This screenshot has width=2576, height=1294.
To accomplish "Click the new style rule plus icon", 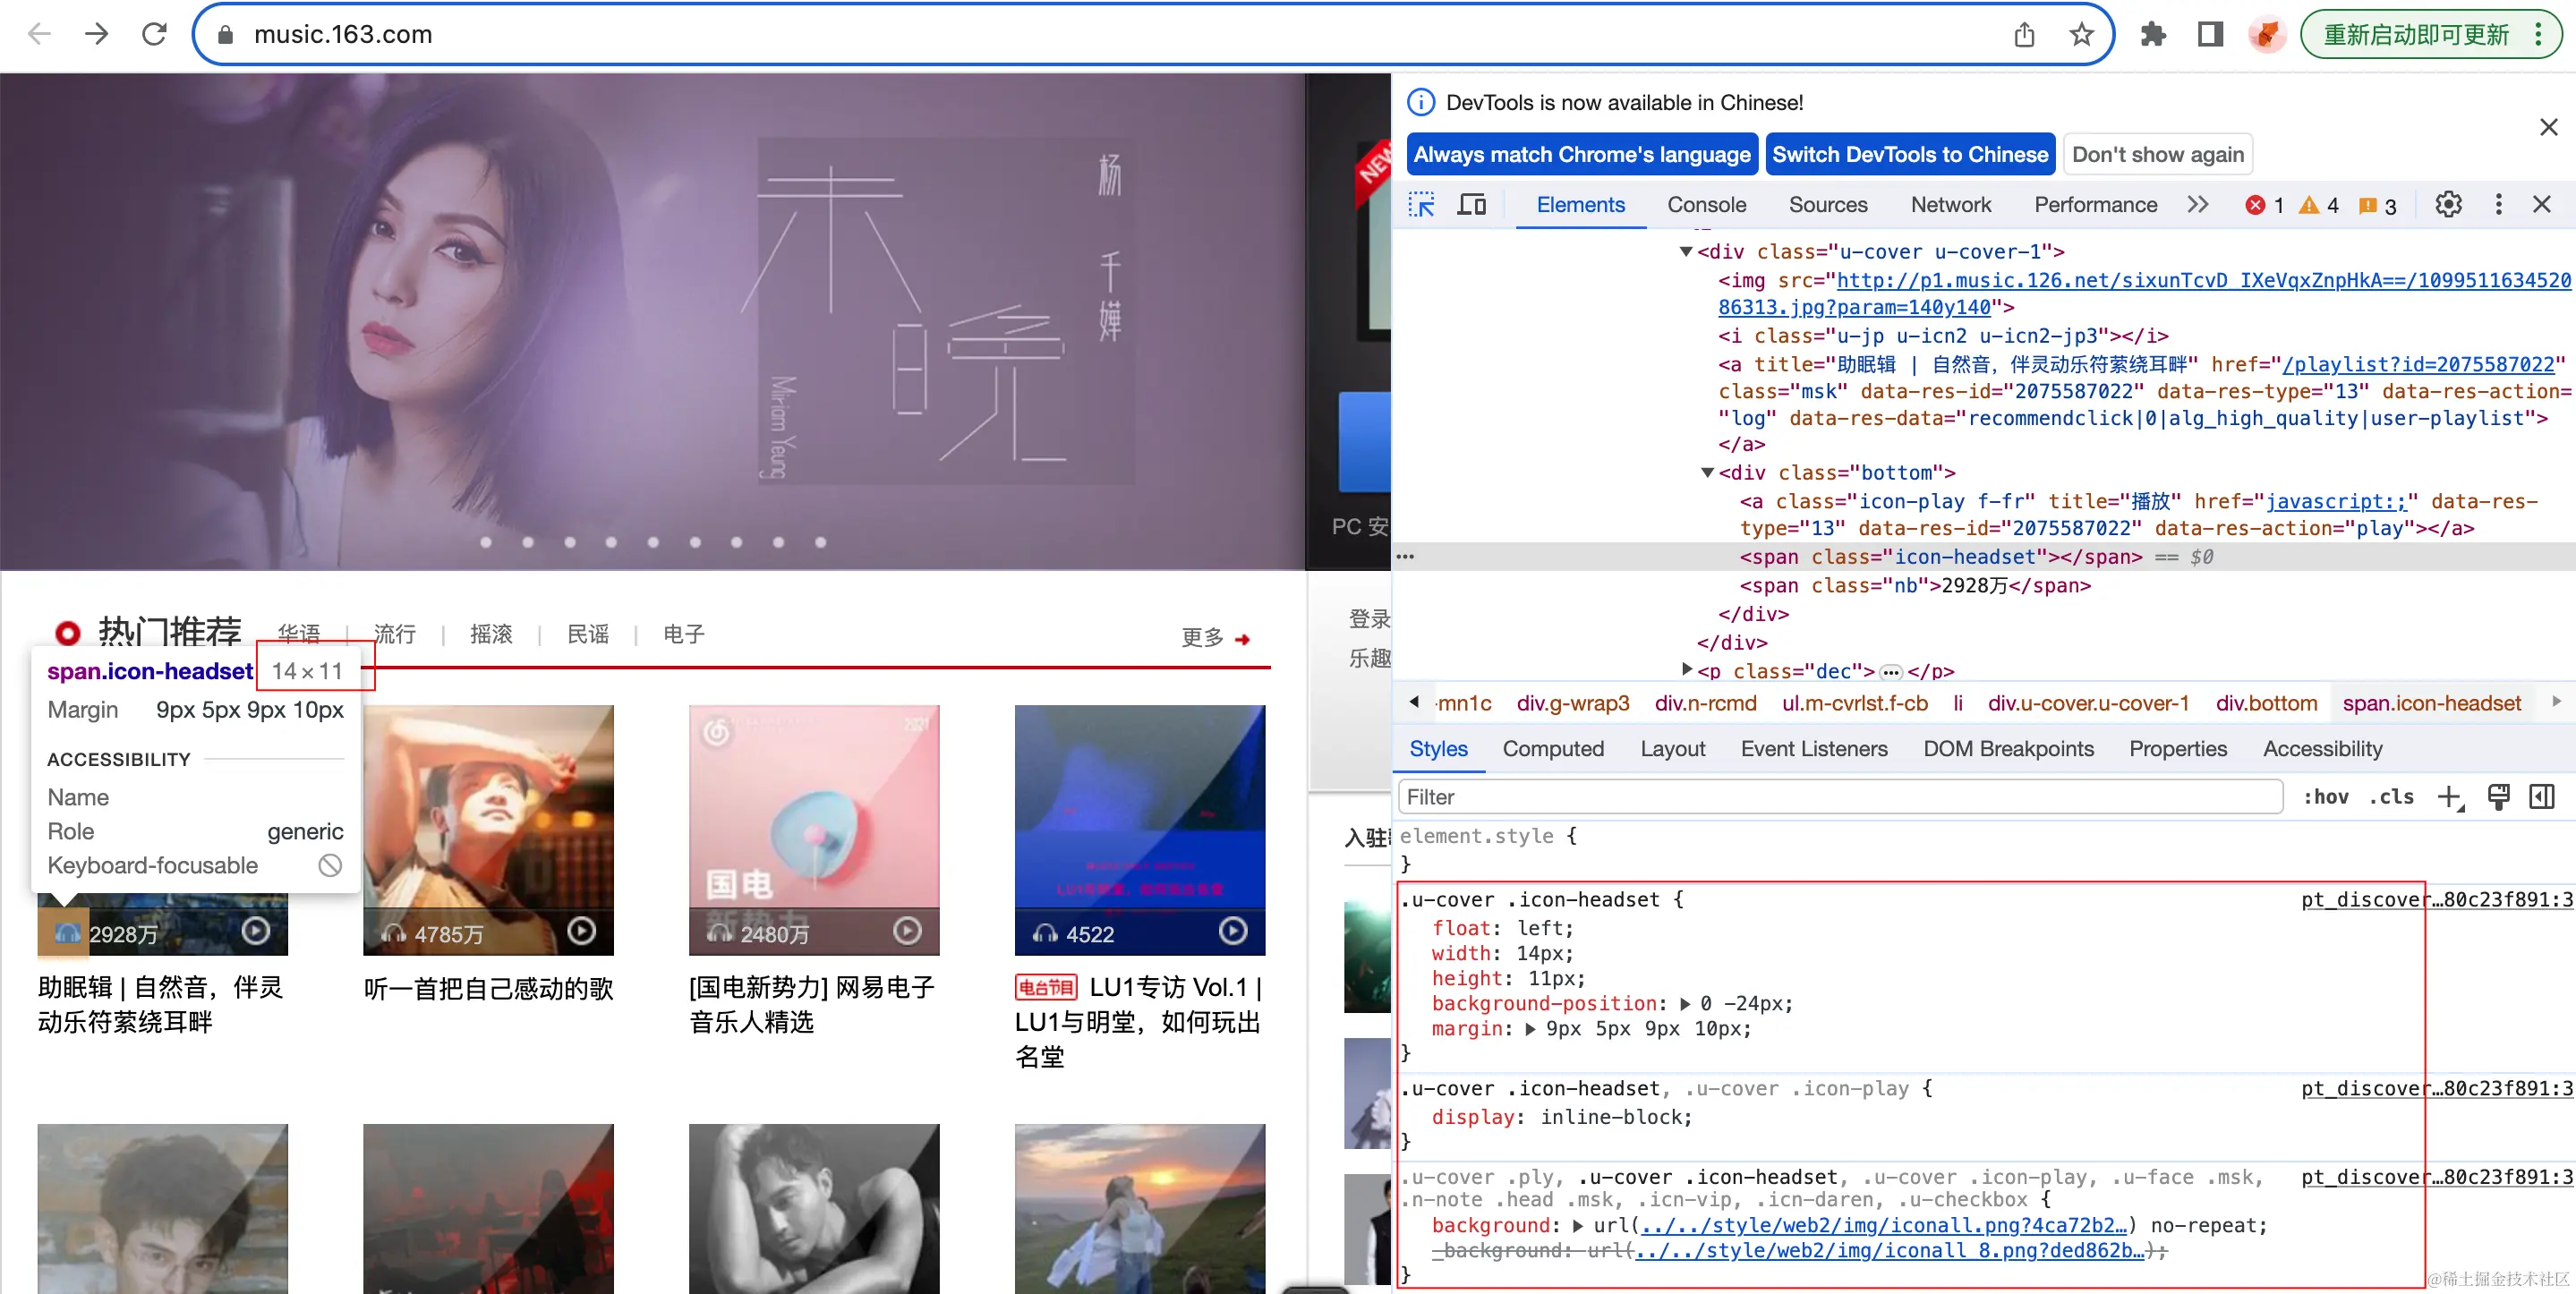I will pos(2449,797).
